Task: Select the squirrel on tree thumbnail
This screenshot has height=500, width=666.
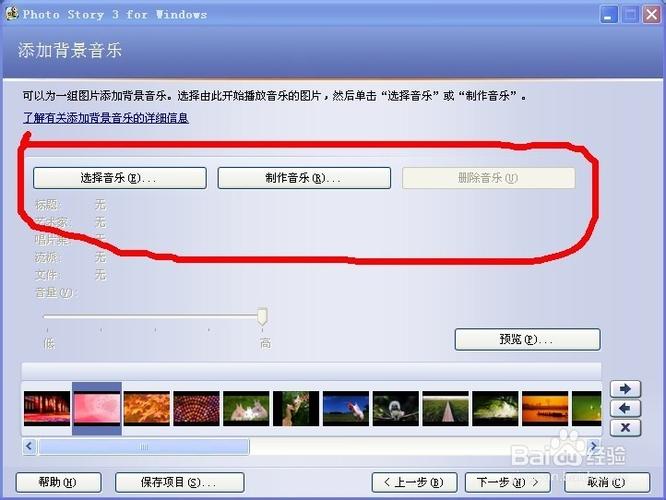Action: [x=296, y=408]
